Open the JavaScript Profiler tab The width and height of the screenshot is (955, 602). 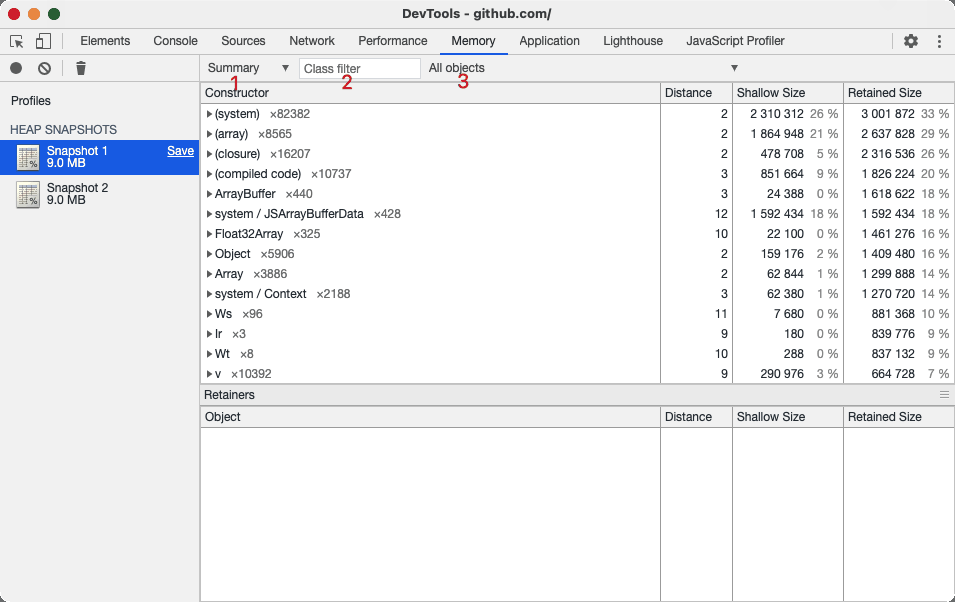[x=735, y=41]
